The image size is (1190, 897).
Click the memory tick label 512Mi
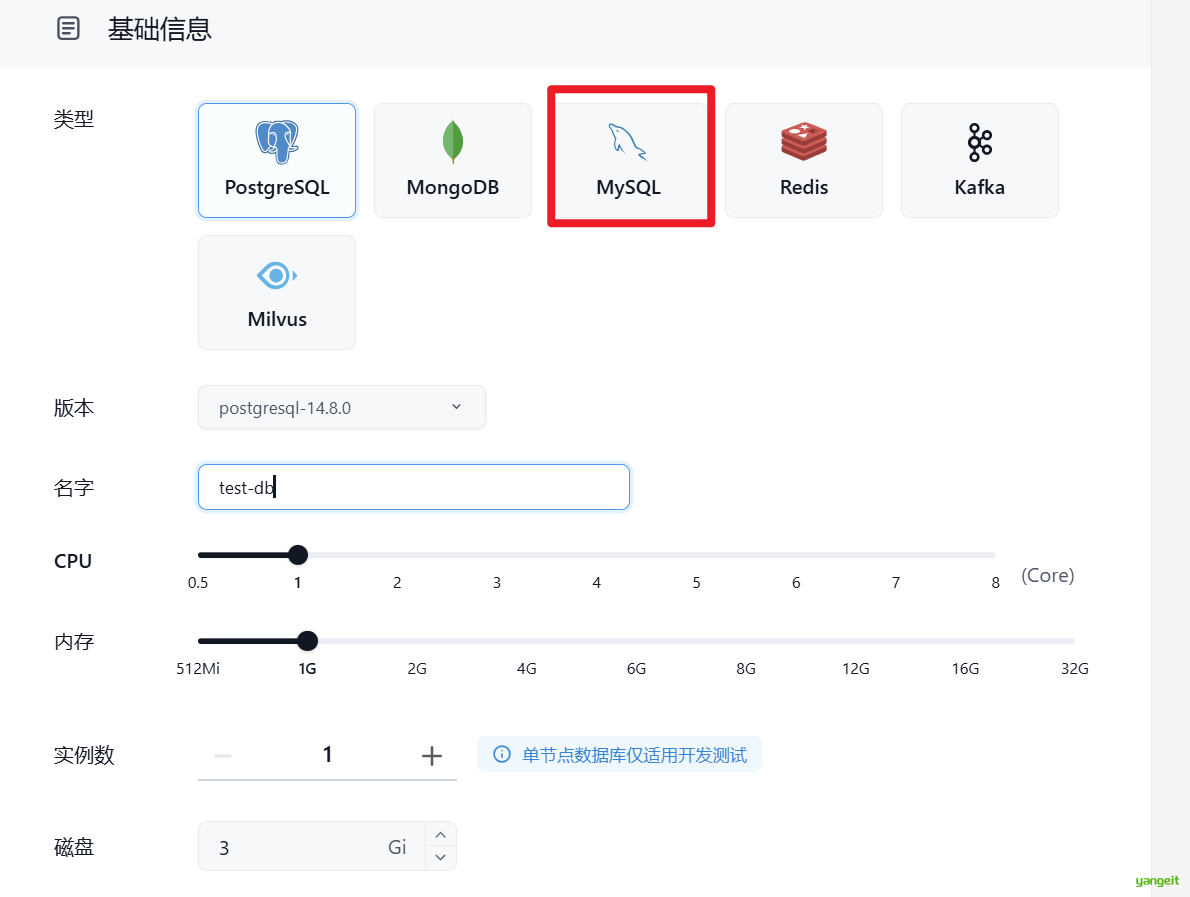click(198, 669)
